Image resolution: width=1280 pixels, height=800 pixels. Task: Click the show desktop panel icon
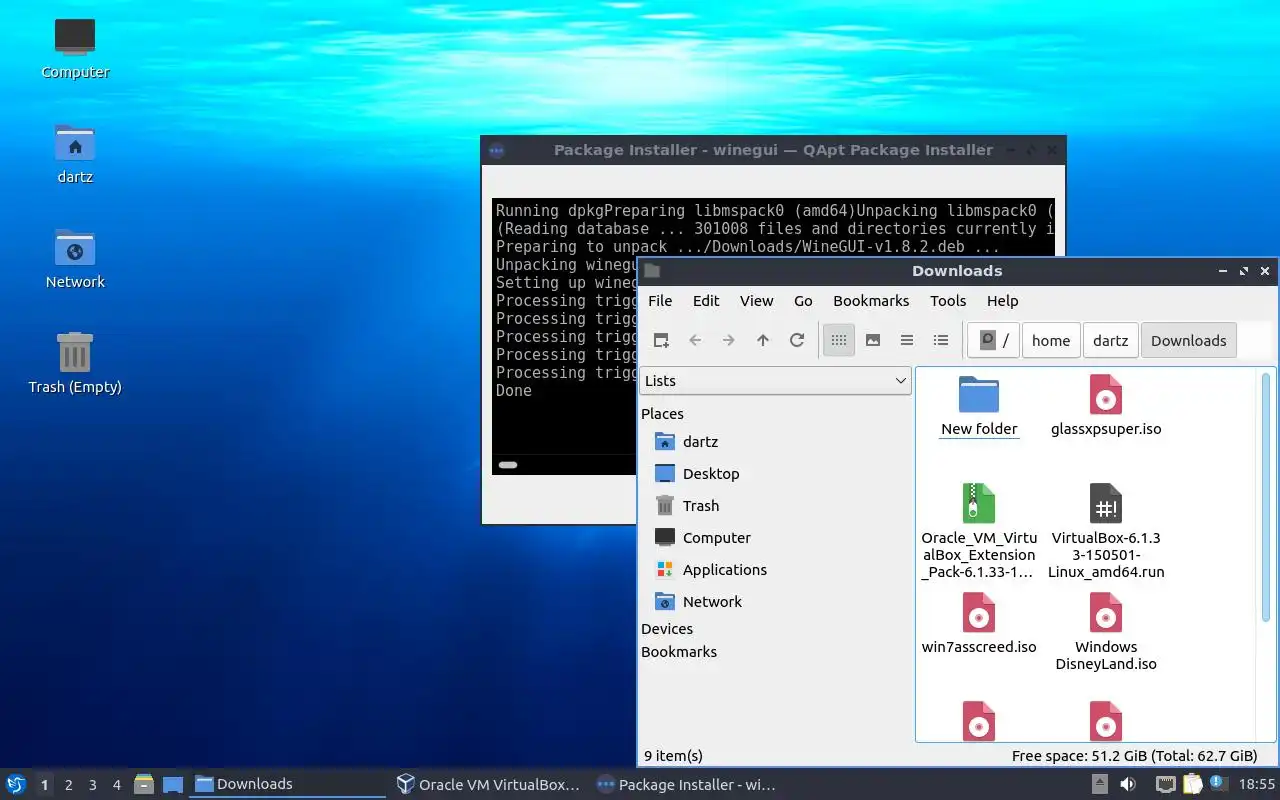172,784
